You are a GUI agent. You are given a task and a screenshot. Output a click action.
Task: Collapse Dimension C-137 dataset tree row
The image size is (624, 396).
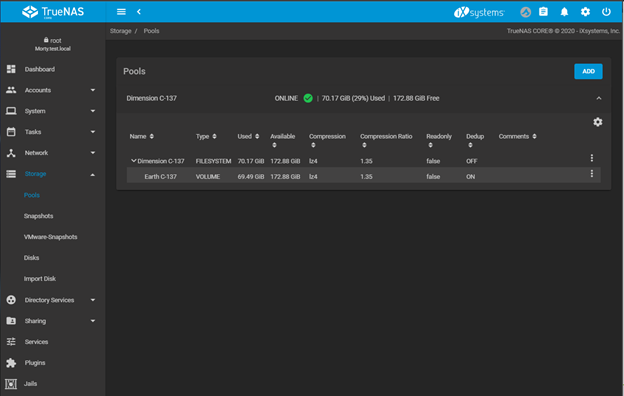tap(133, 161)
